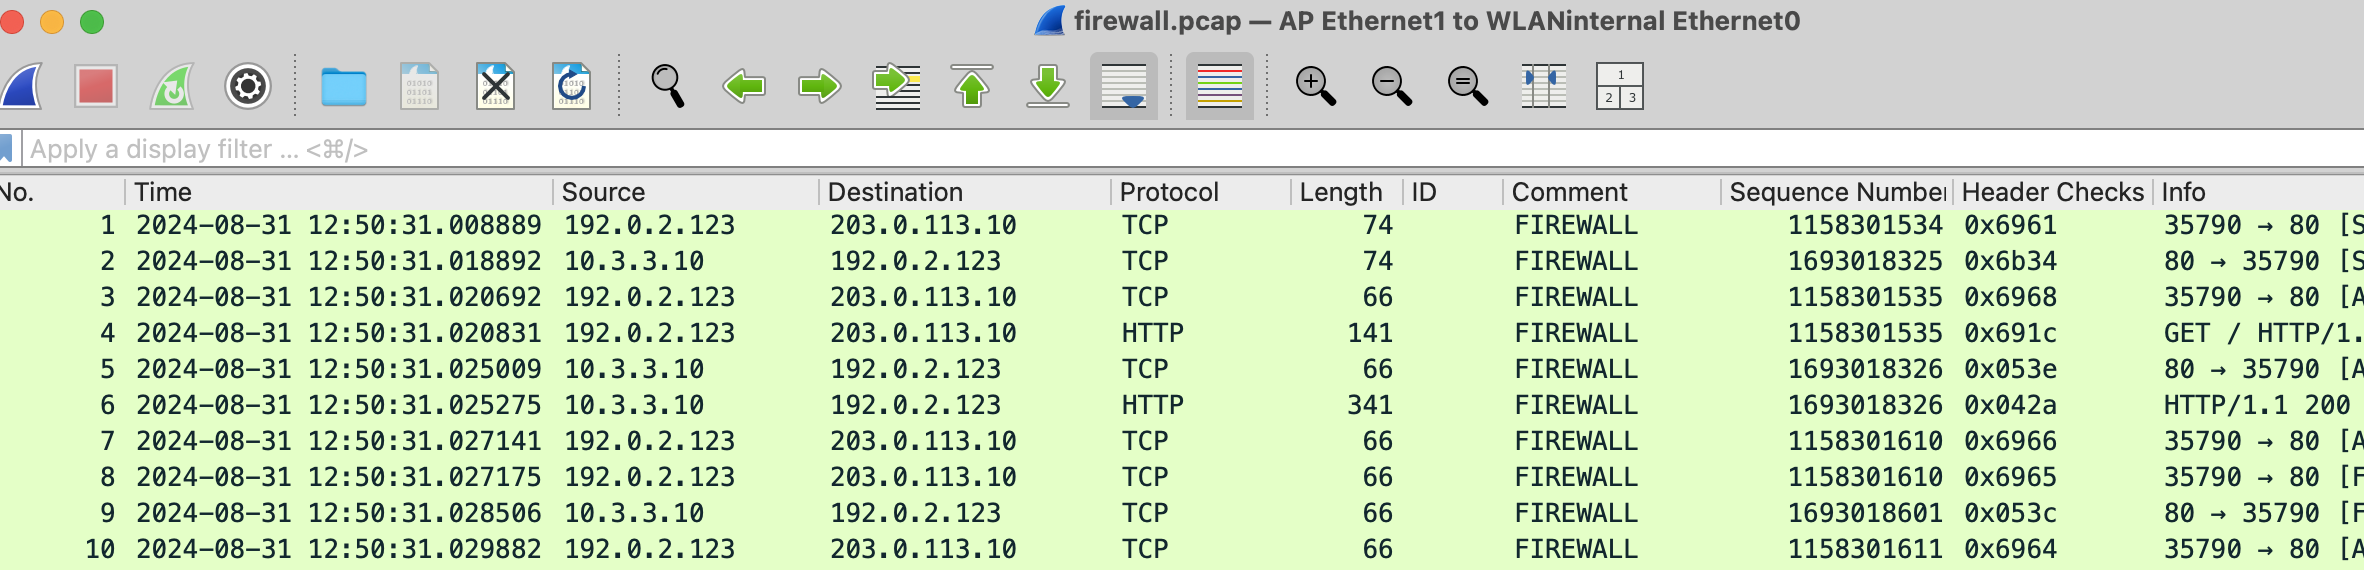
Task: Click the Source column header
Action: [603, 192]
